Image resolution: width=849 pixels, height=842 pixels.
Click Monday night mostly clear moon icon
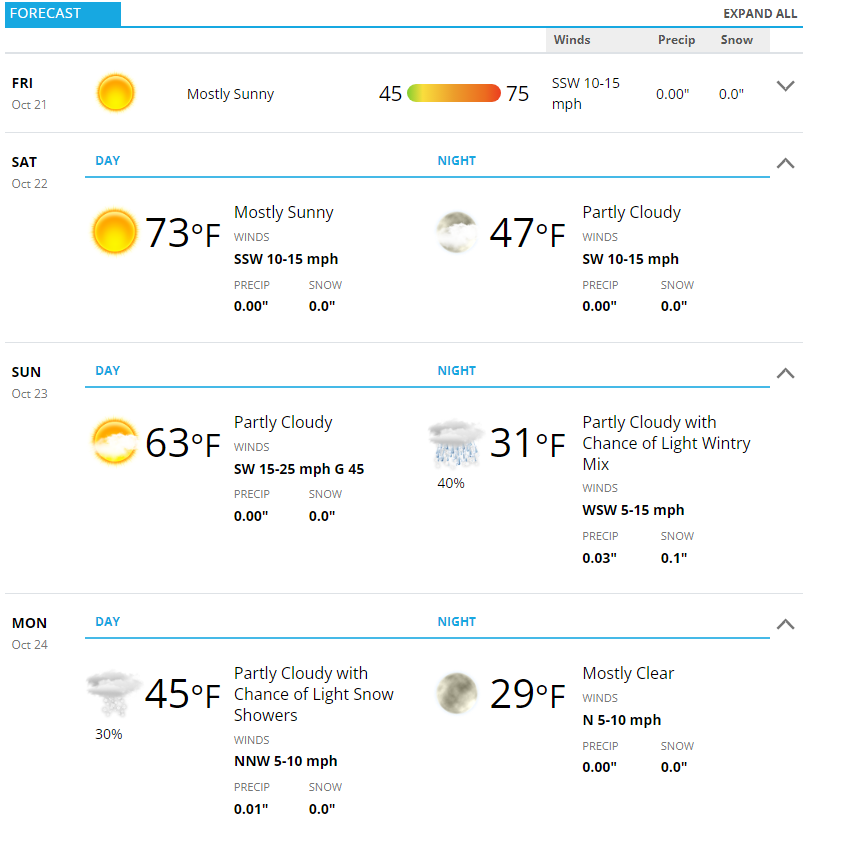tap(456, 693)
